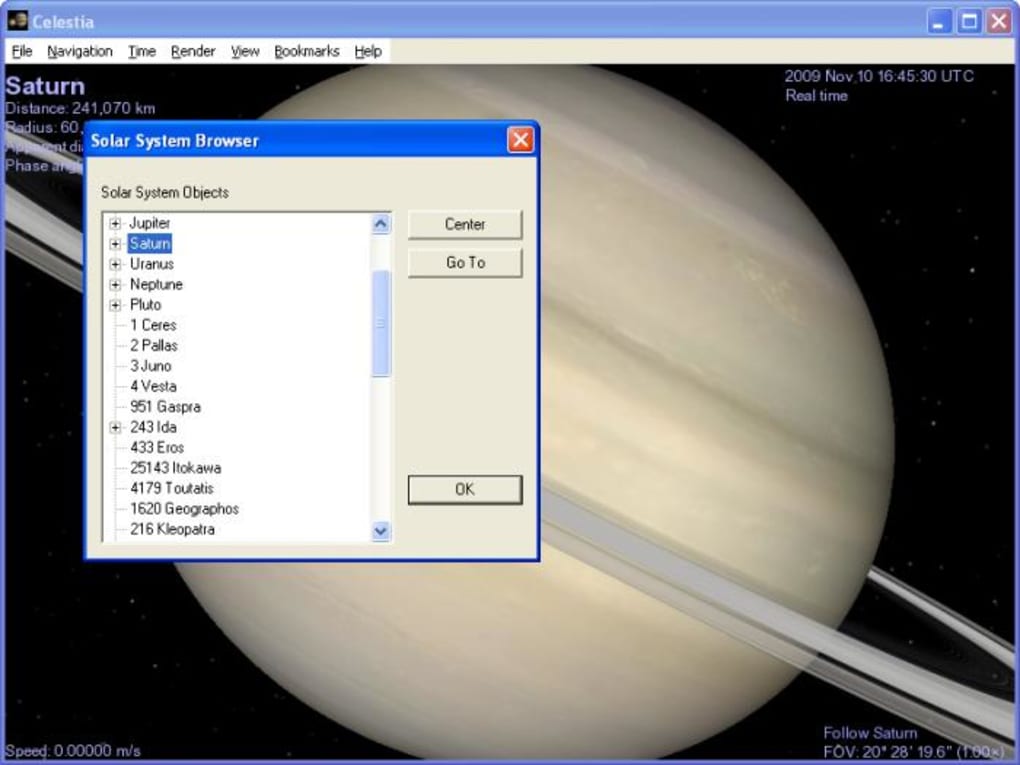The height and width of the screenshot is (765, 1020).
Task: Expand the Uranus tree node
Action: [115, 264]
